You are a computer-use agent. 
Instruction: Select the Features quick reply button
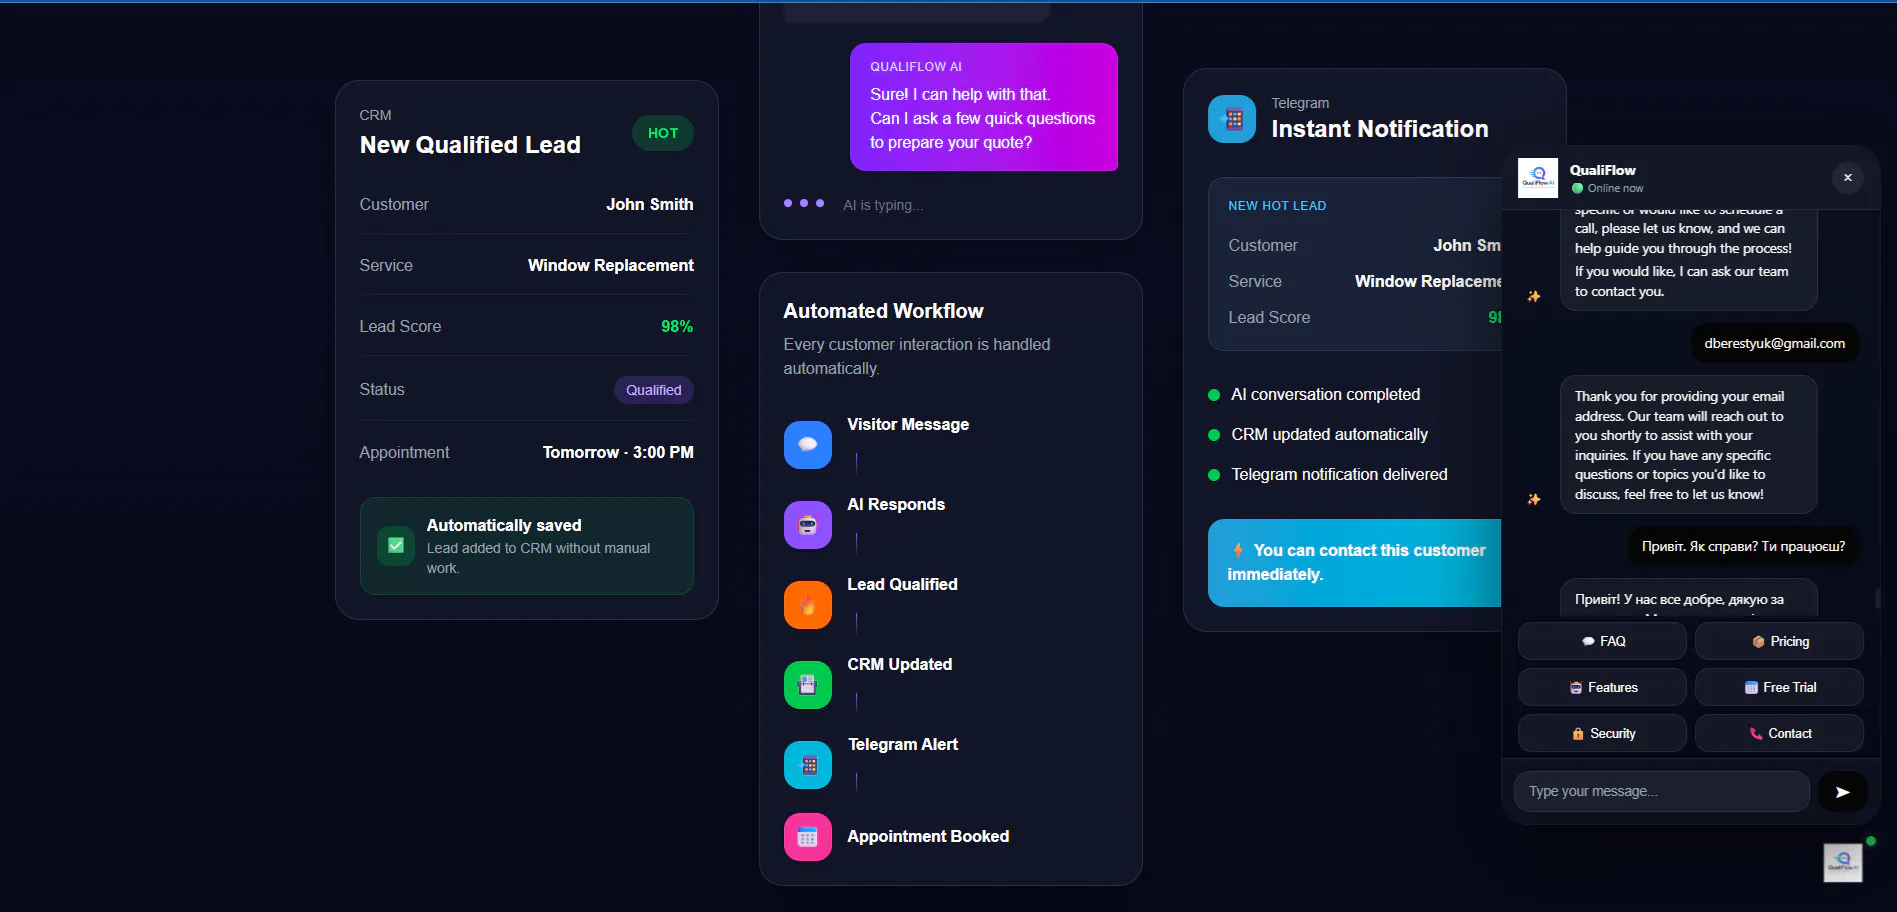[x=1602, y=687]
